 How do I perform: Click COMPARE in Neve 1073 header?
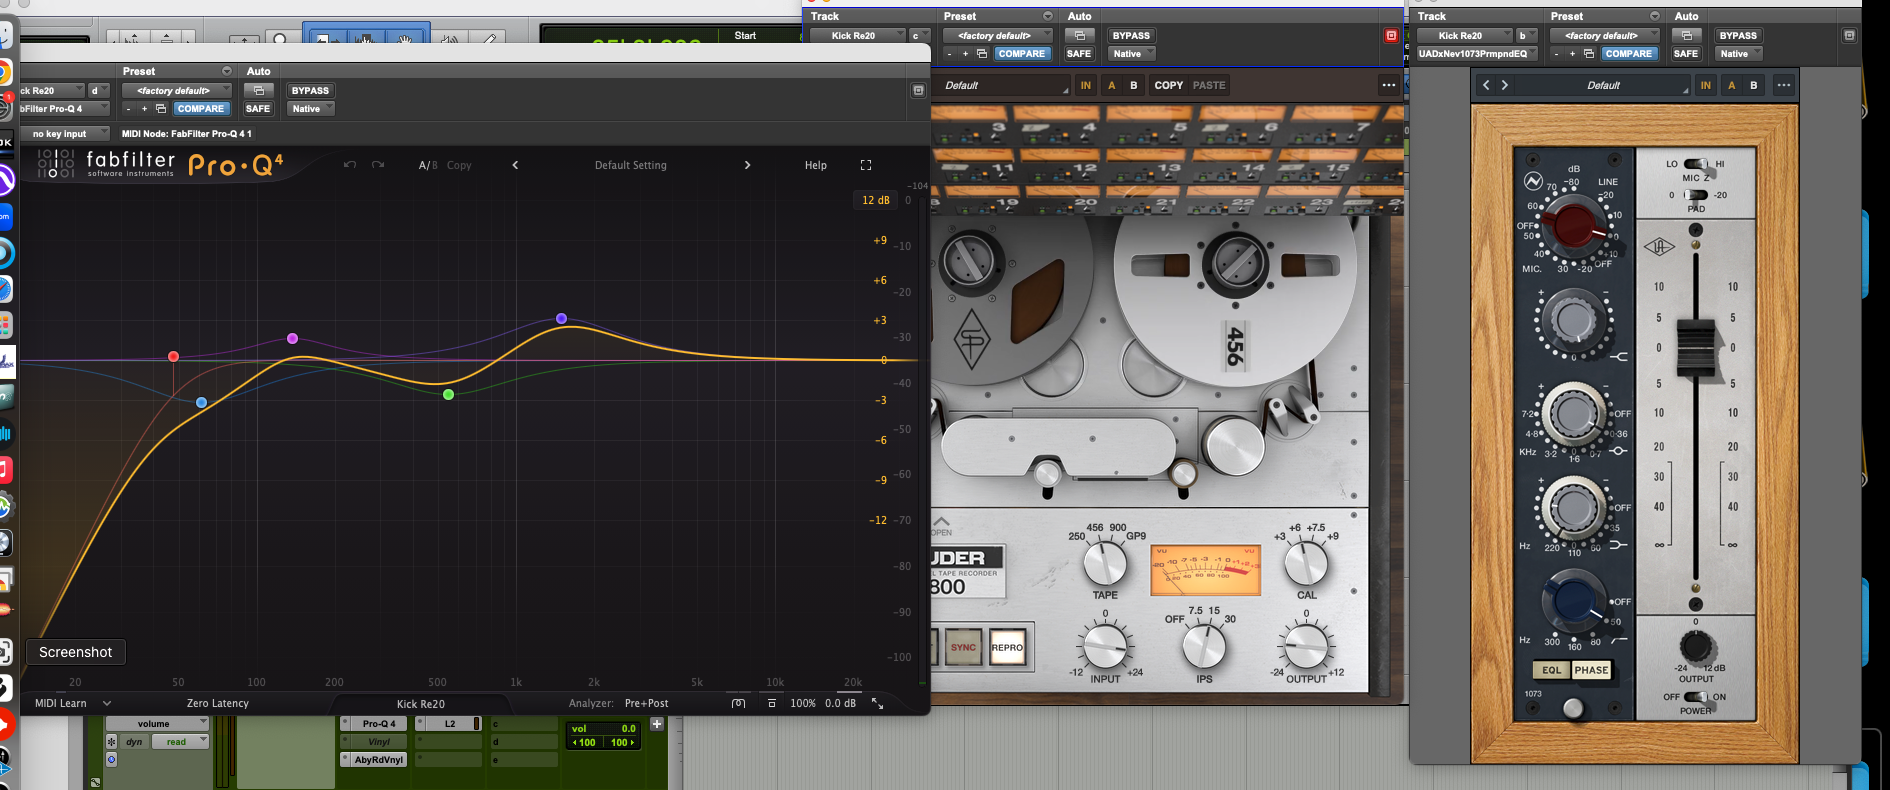point(1629,54)
